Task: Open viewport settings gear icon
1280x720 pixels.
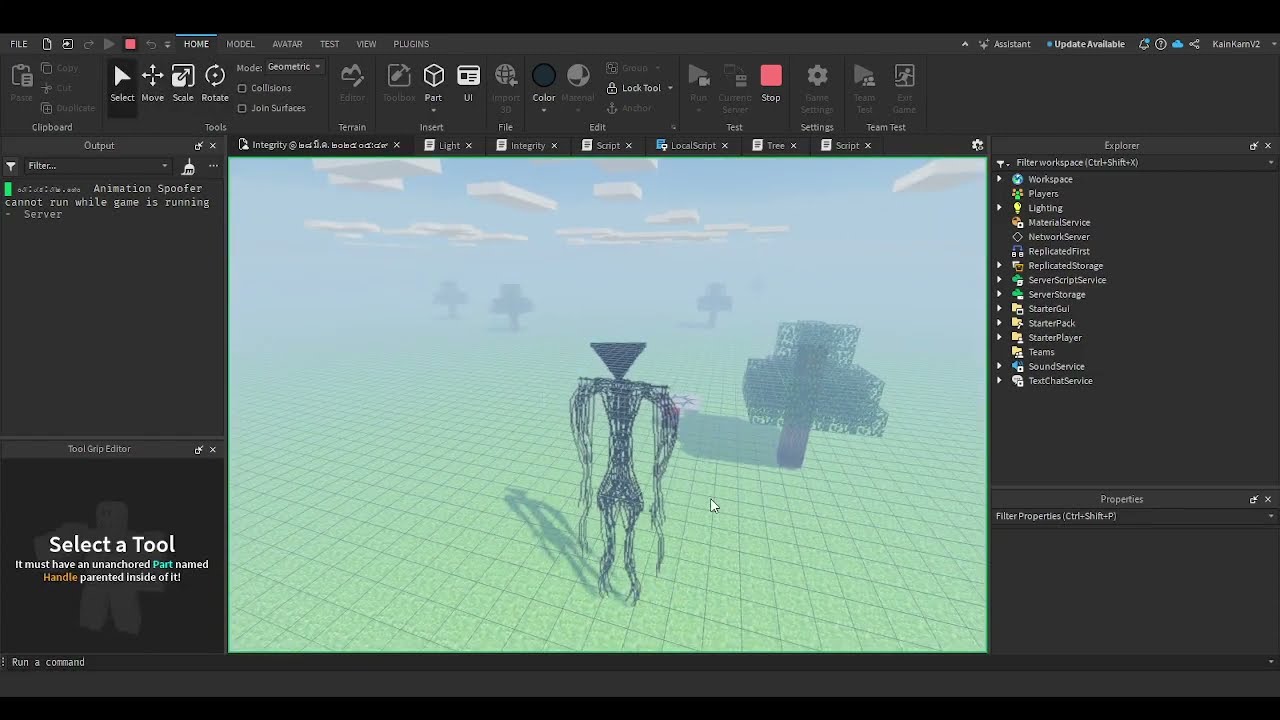Action: 977,145
